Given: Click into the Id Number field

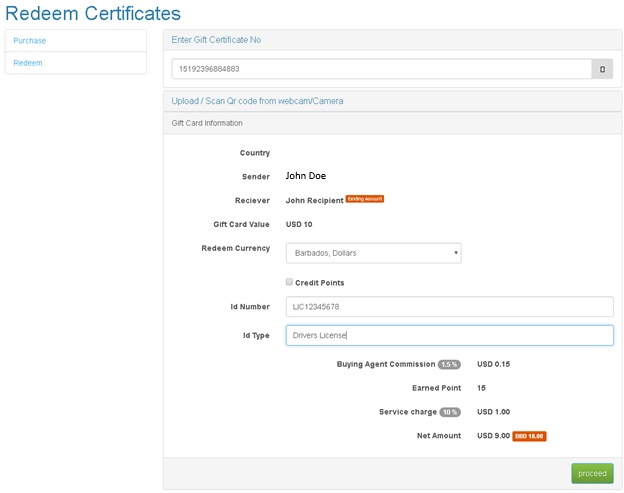Looking at the screenshot, I should [x=449, y=307].
